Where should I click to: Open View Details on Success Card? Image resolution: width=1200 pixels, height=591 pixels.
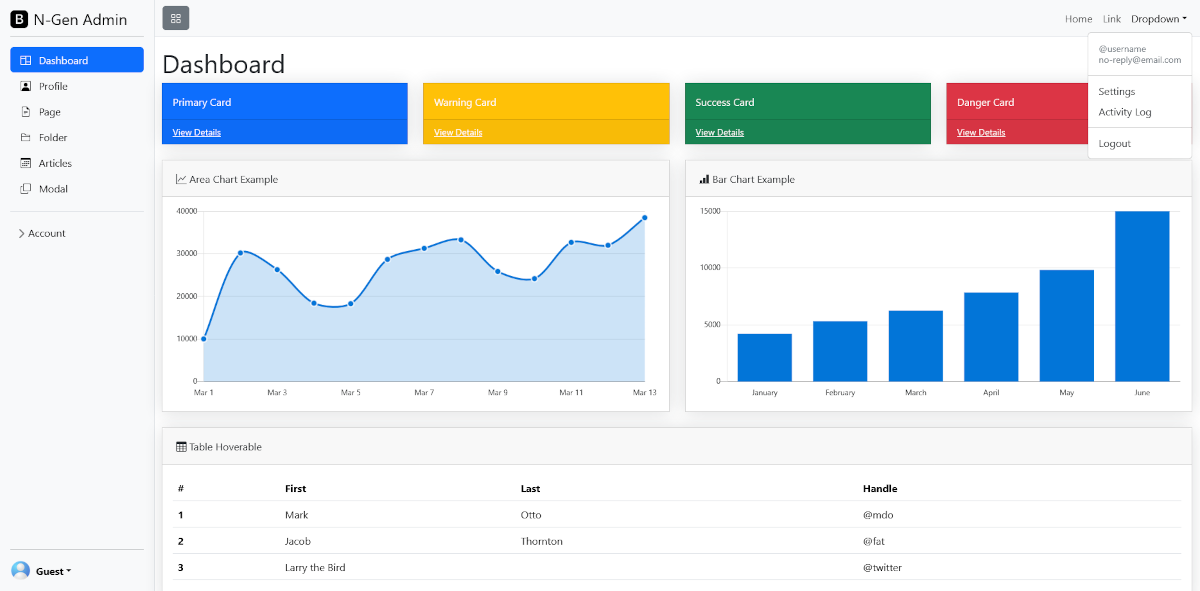coord(719,132)
